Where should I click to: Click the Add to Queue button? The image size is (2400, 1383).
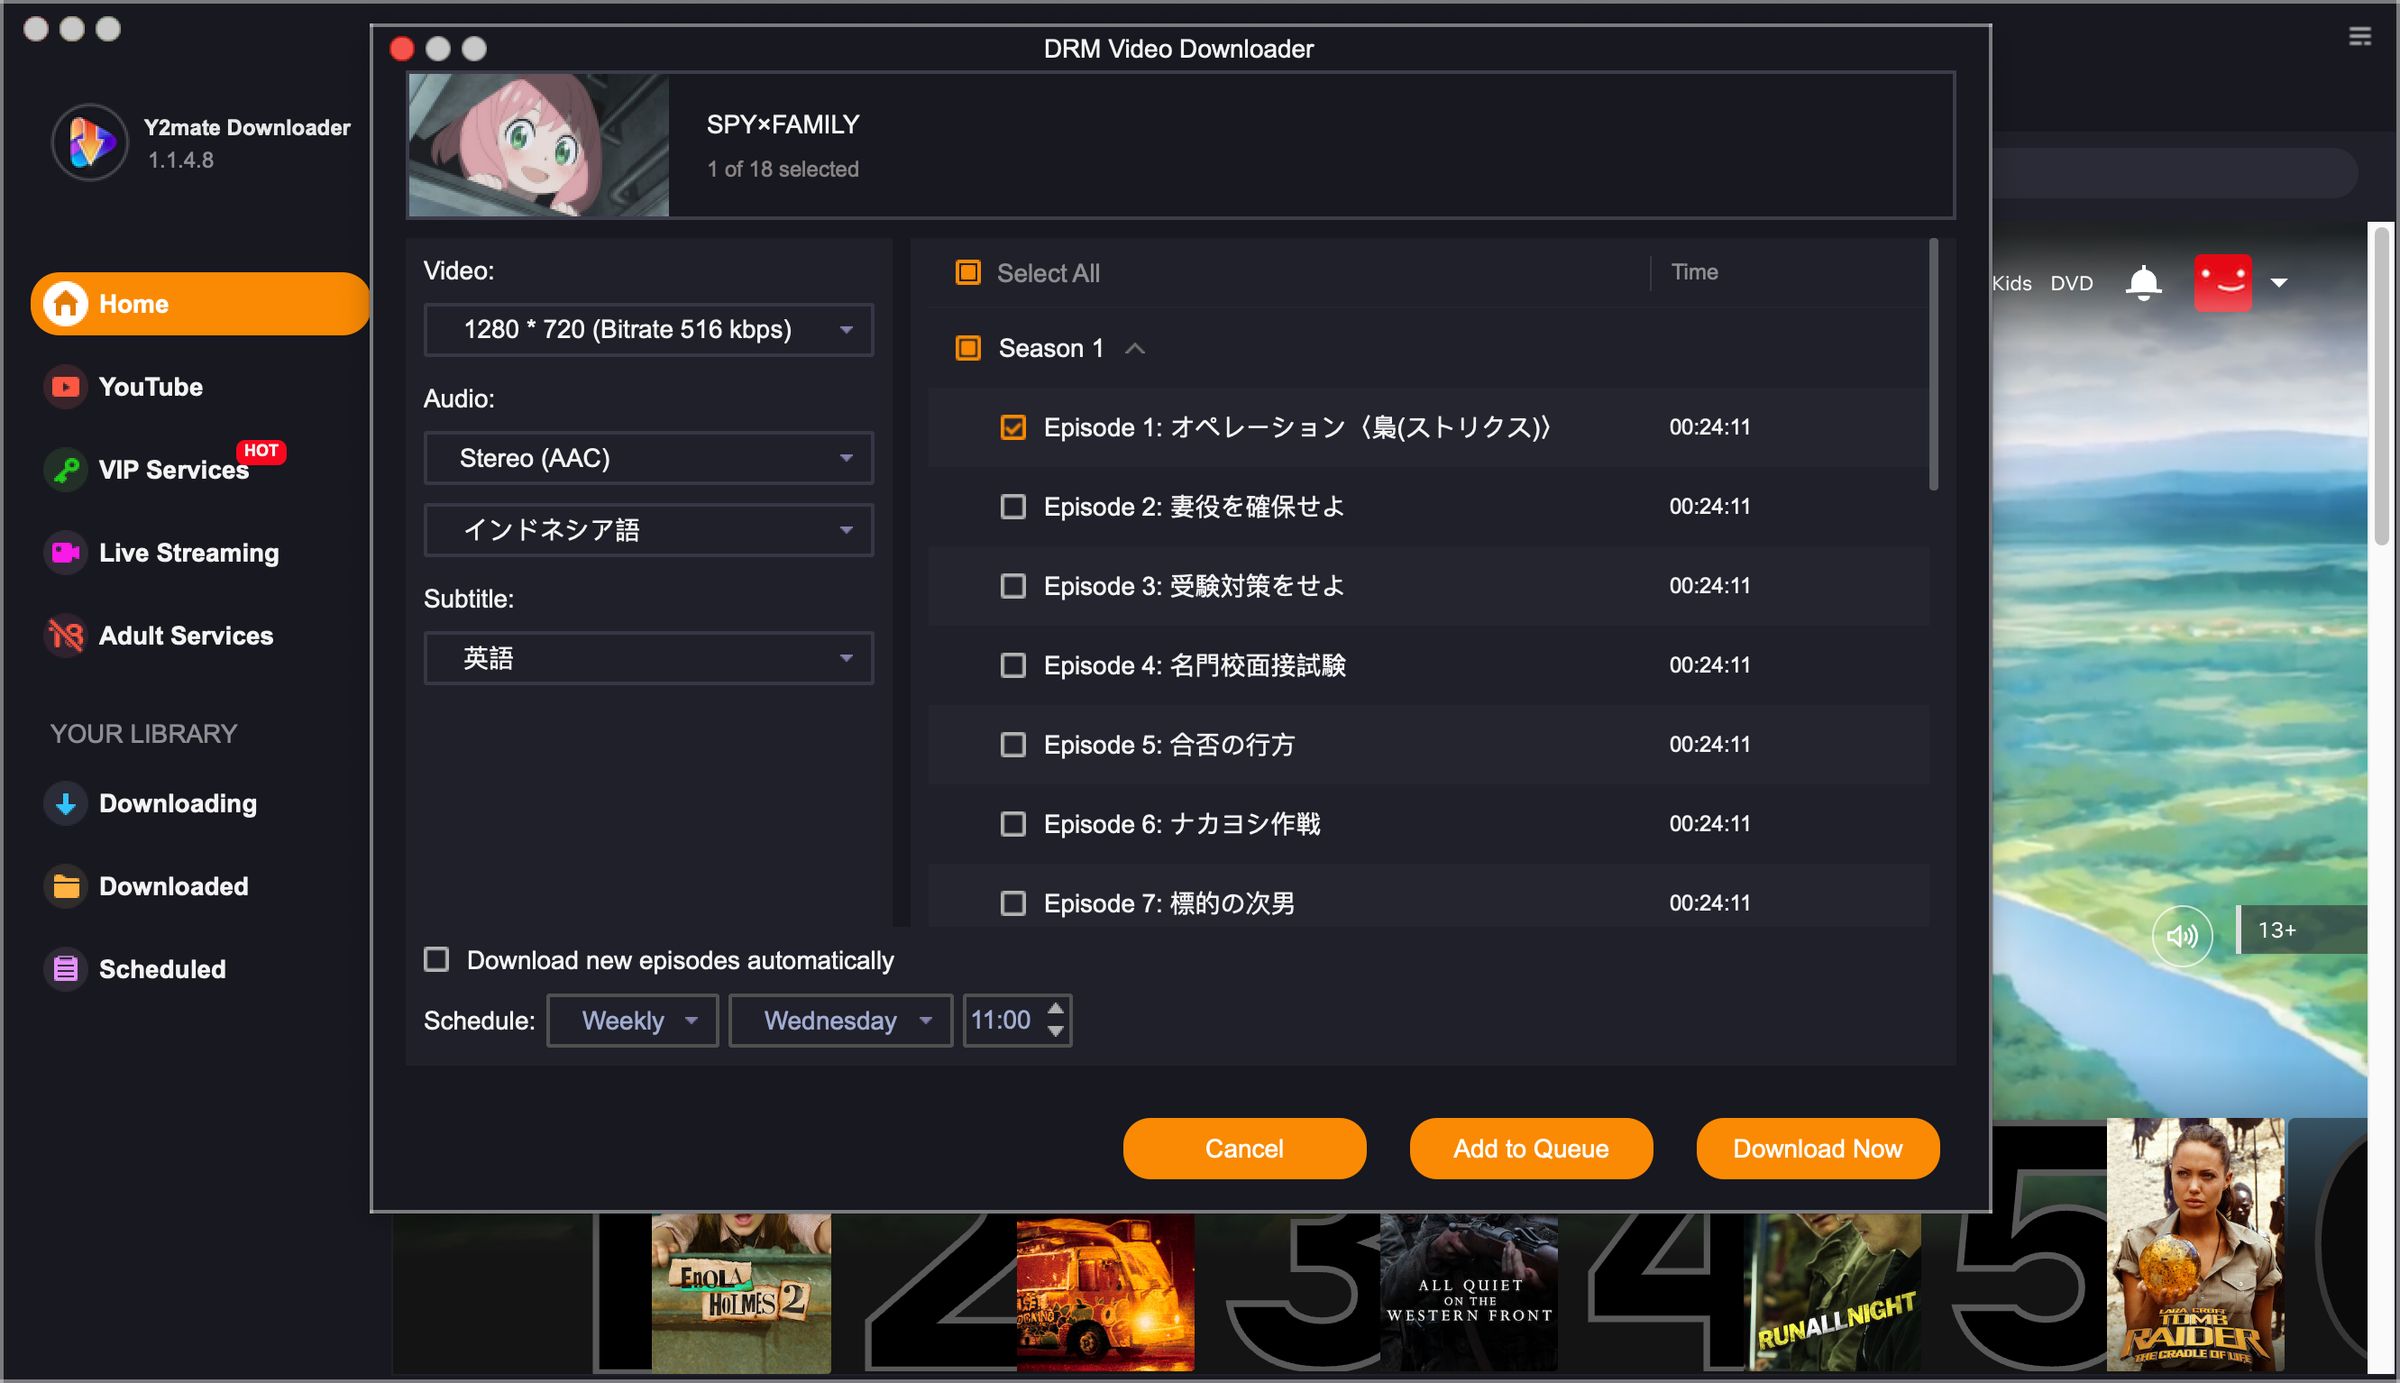coord(1530,1149)
